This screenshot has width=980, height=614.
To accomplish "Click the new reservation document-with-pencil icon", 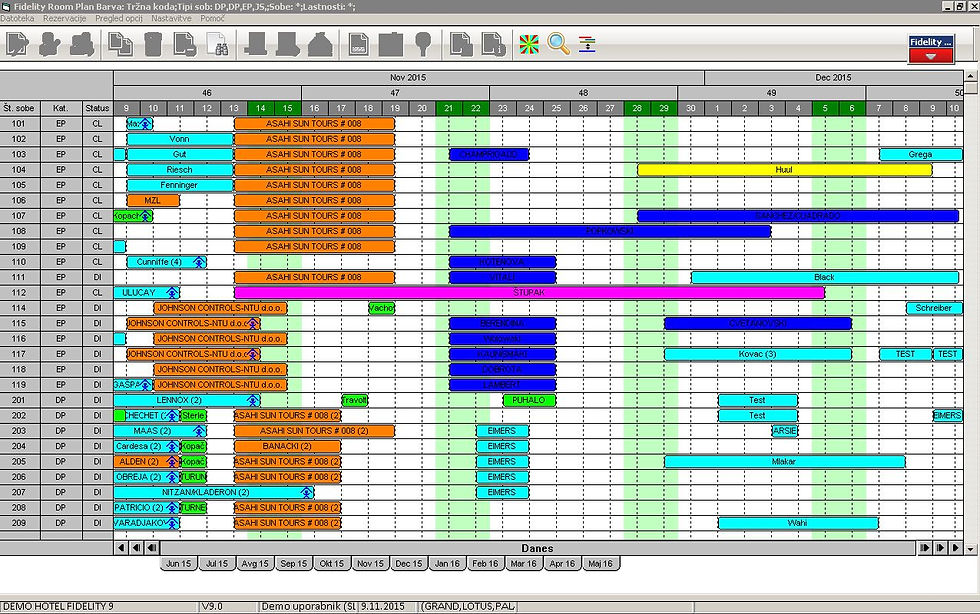I will pyautogui.click(x=18, y=44).
